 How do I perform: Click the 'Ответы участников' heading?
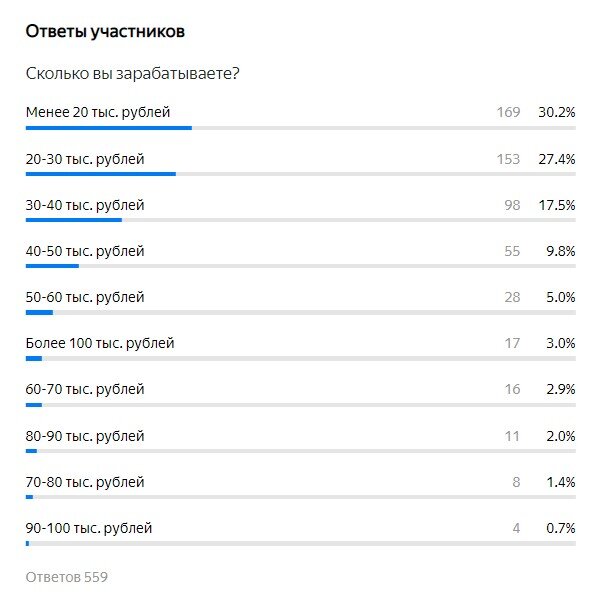coord(105,32)
